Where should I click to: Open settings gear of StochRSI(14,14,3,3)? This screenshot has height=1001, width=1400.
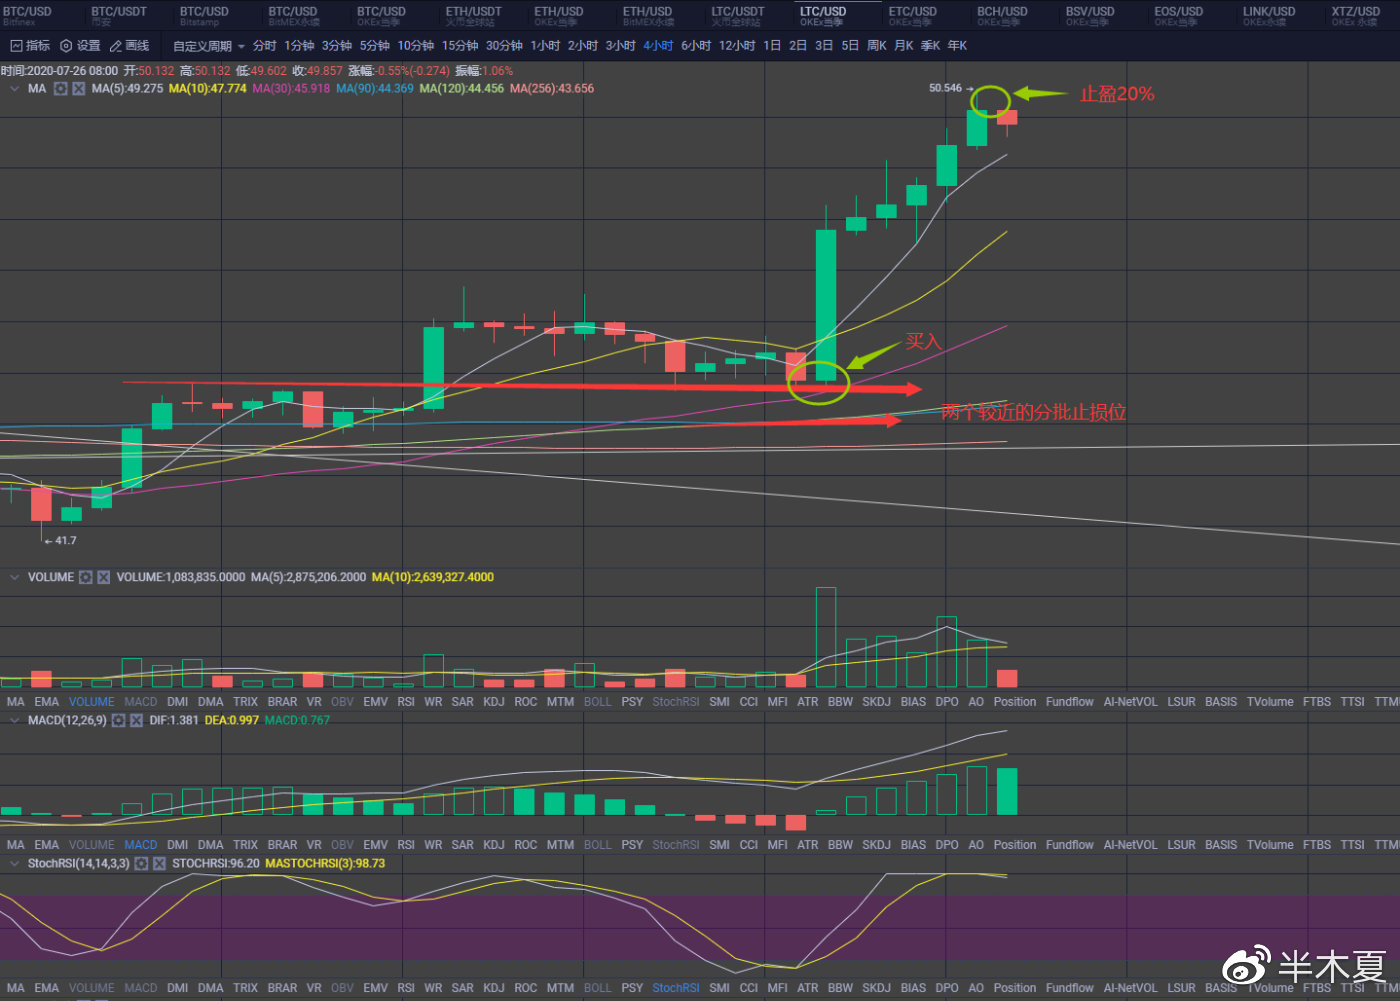[141, 863]
